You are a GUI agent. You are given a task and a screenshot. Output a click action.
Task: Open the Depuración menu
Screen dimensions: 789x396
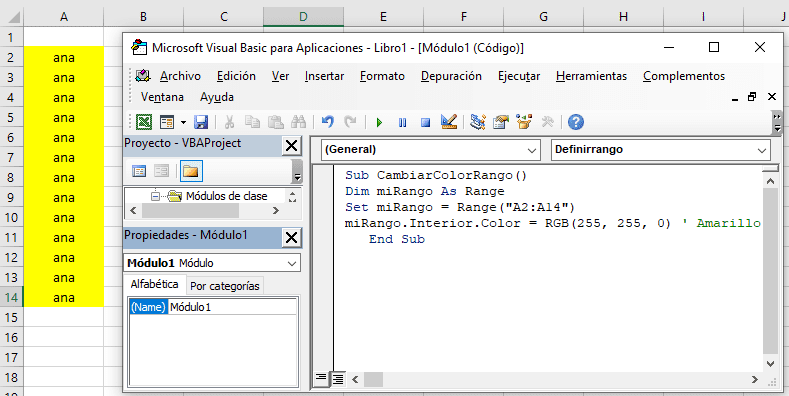pyautogui.click(x=451, y=76)
